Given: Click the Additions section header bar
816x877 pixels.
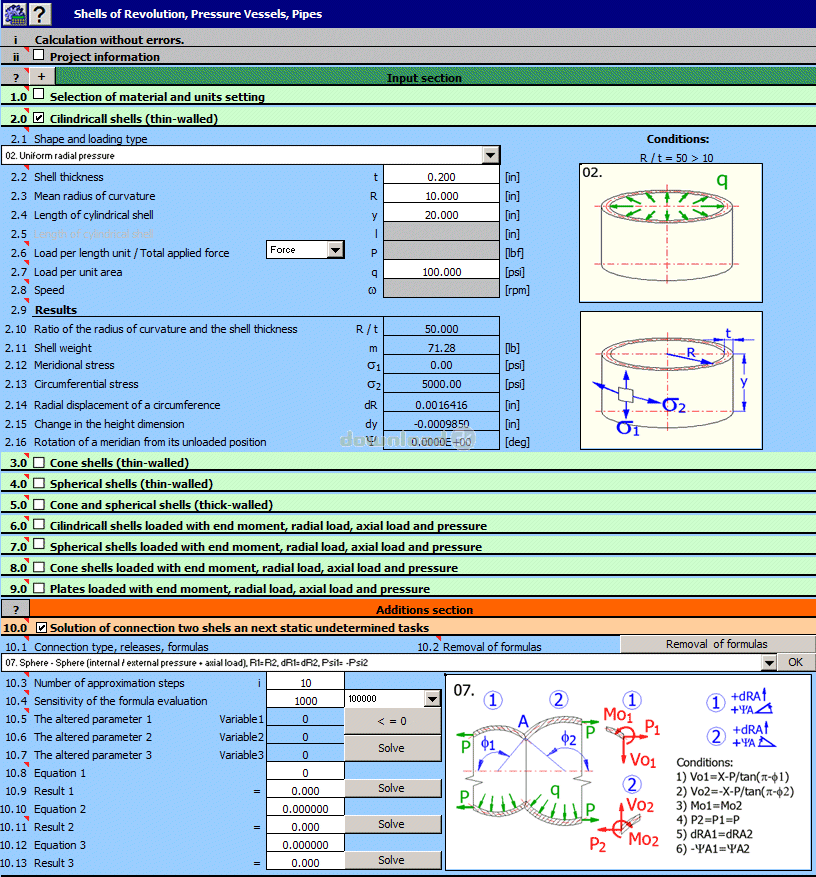Looking at the screenshot, I should click(x=423, y=609).
